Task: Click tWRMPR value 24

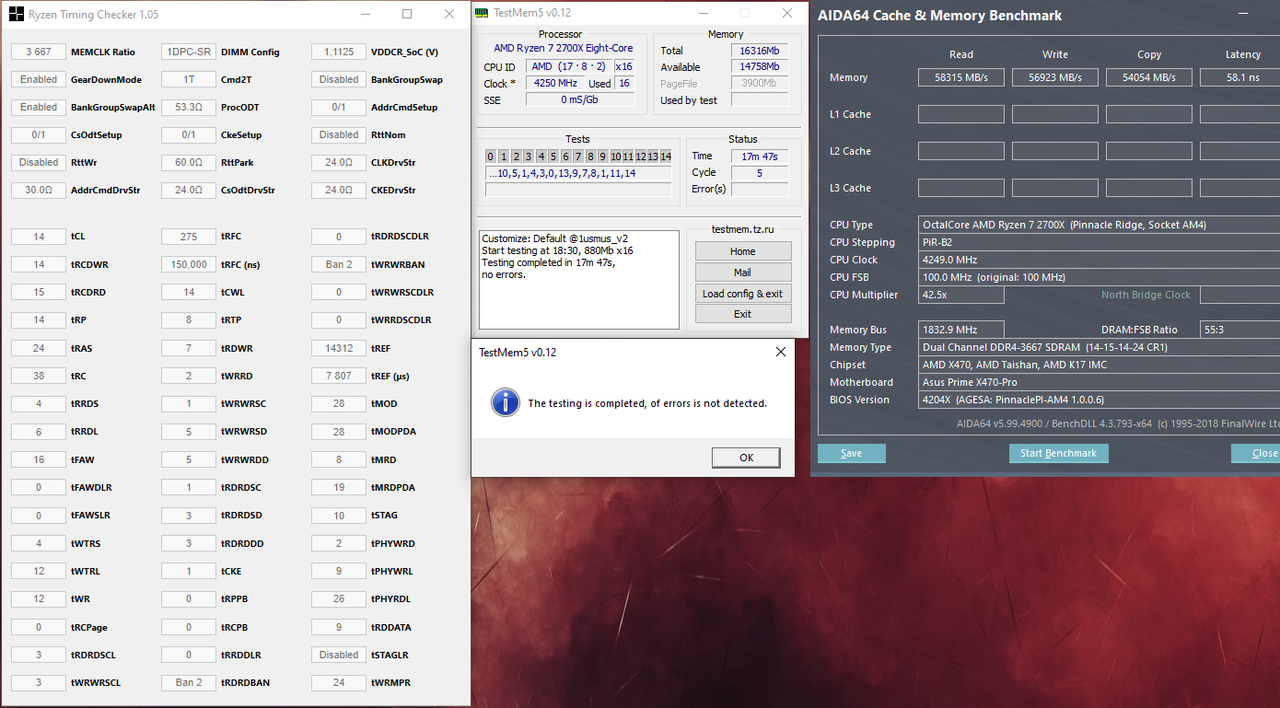Action: pyautogui.click(x=339, y=683)
